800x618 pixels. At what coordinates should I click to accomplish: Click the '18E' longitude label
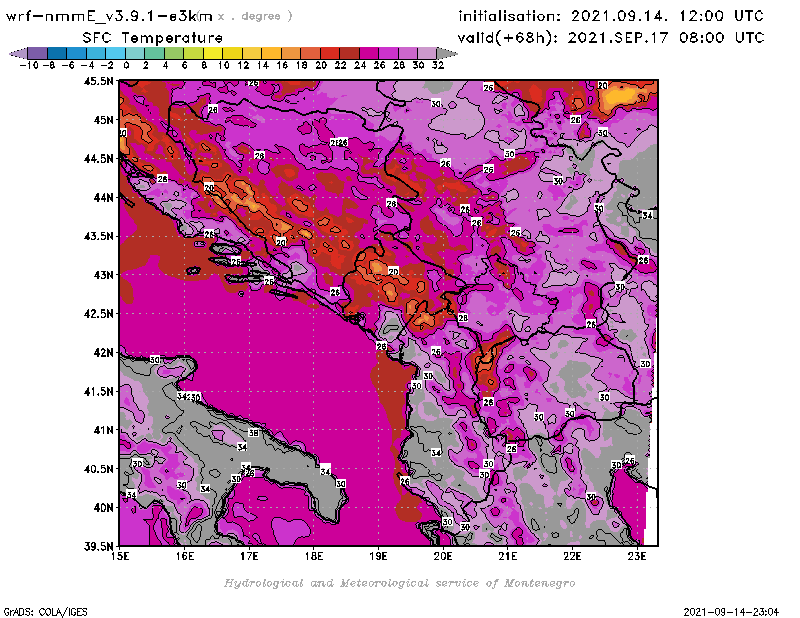(314, 556)
